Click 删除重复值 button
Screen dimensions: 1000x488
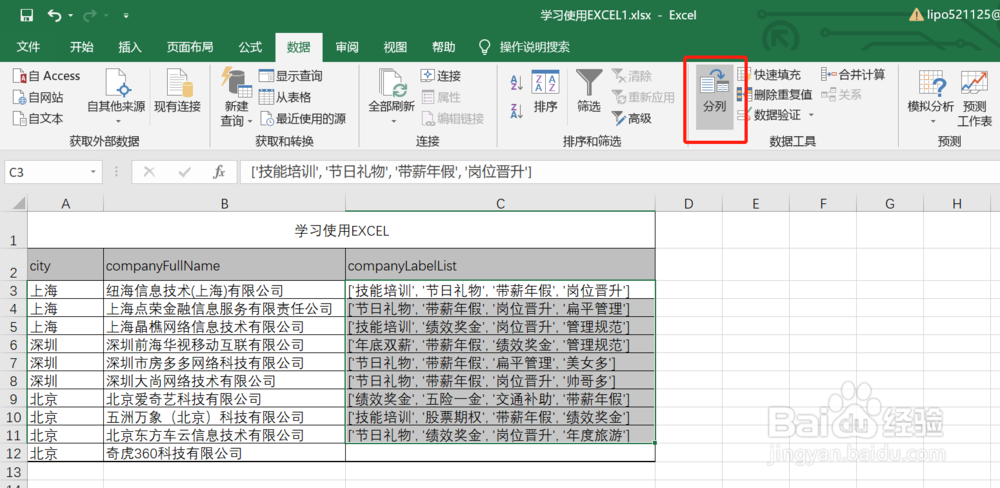pyautogui.click(x=775, y=95)
